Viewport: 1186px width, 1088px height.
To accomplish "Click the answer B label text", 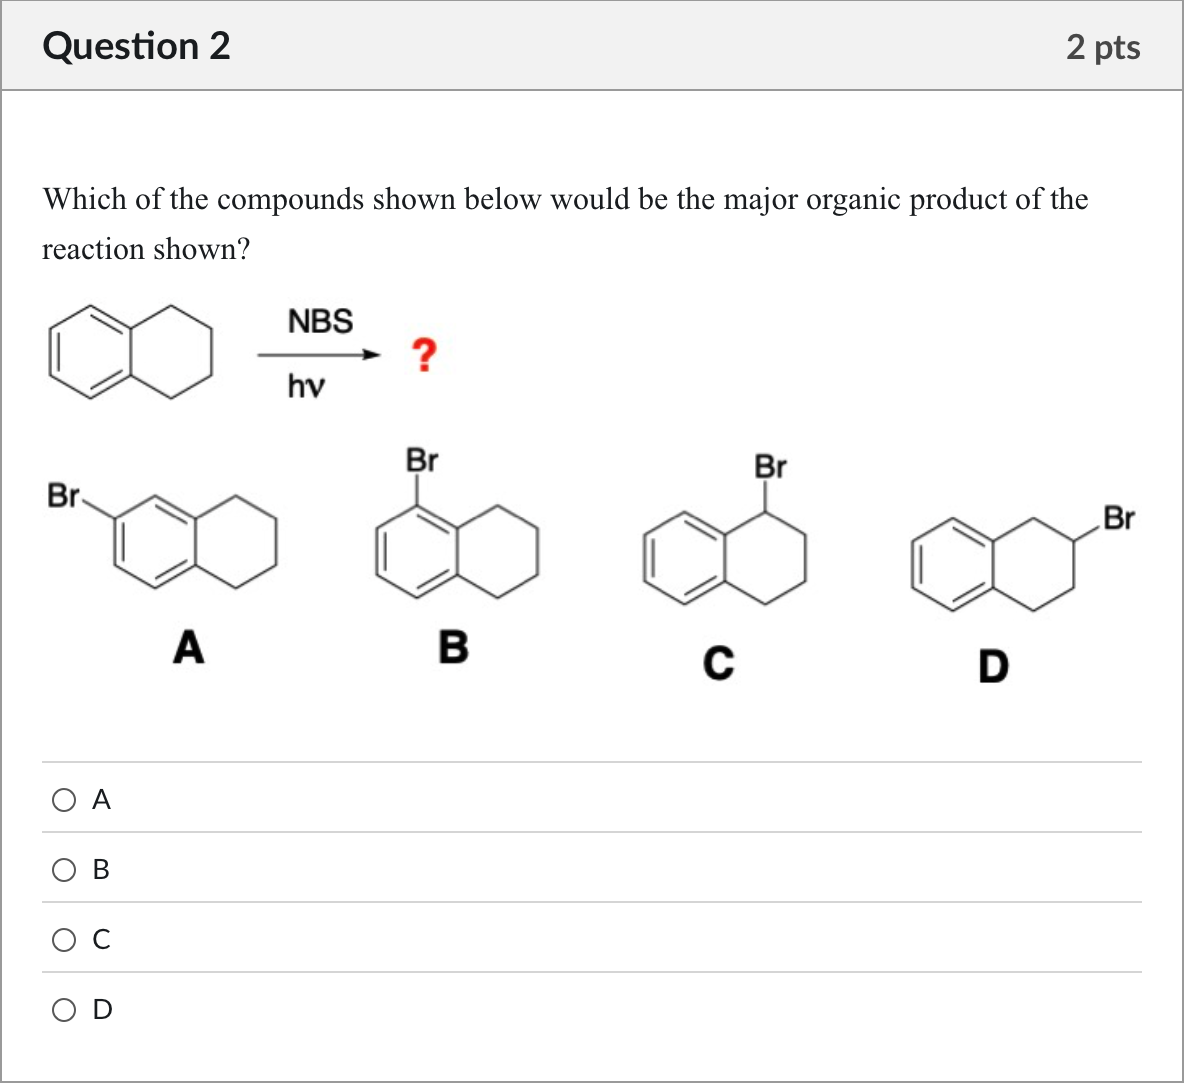I will click(x=100, y=869).
